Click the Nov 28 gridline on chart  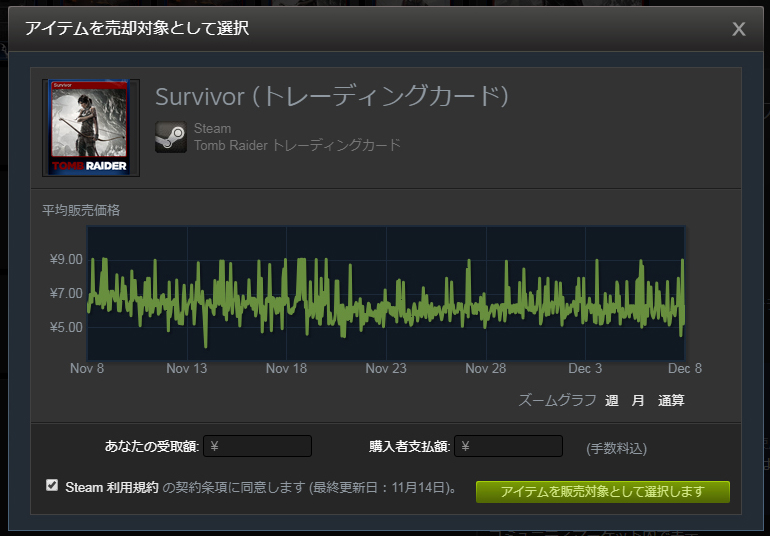[x=486, y=293]
